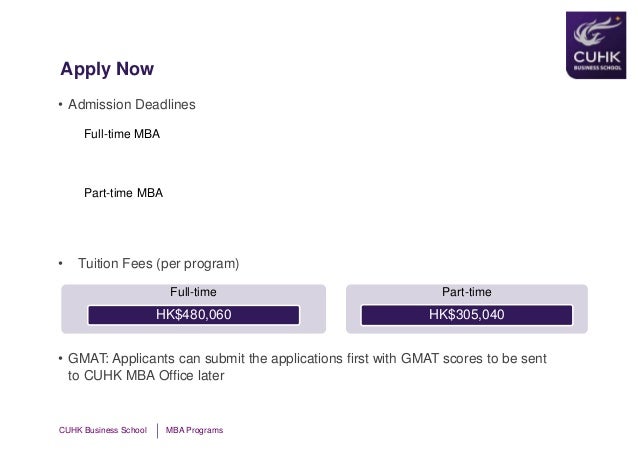Click the Part-time tuition panel header
Image resolution: width=638 pixels, height=452 pixels.
click(467, 292)
